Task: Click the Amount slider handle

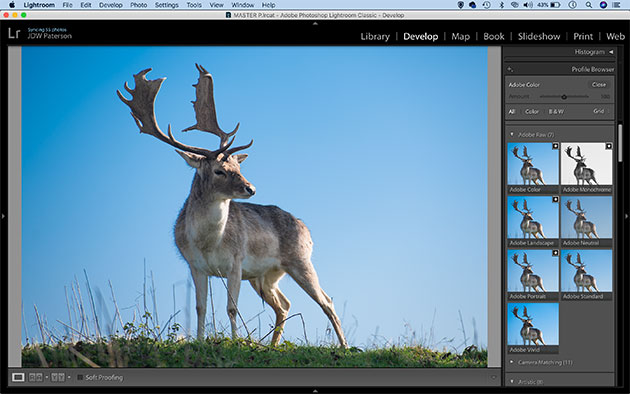Action: pyautogui.click(x=564, y=97)
